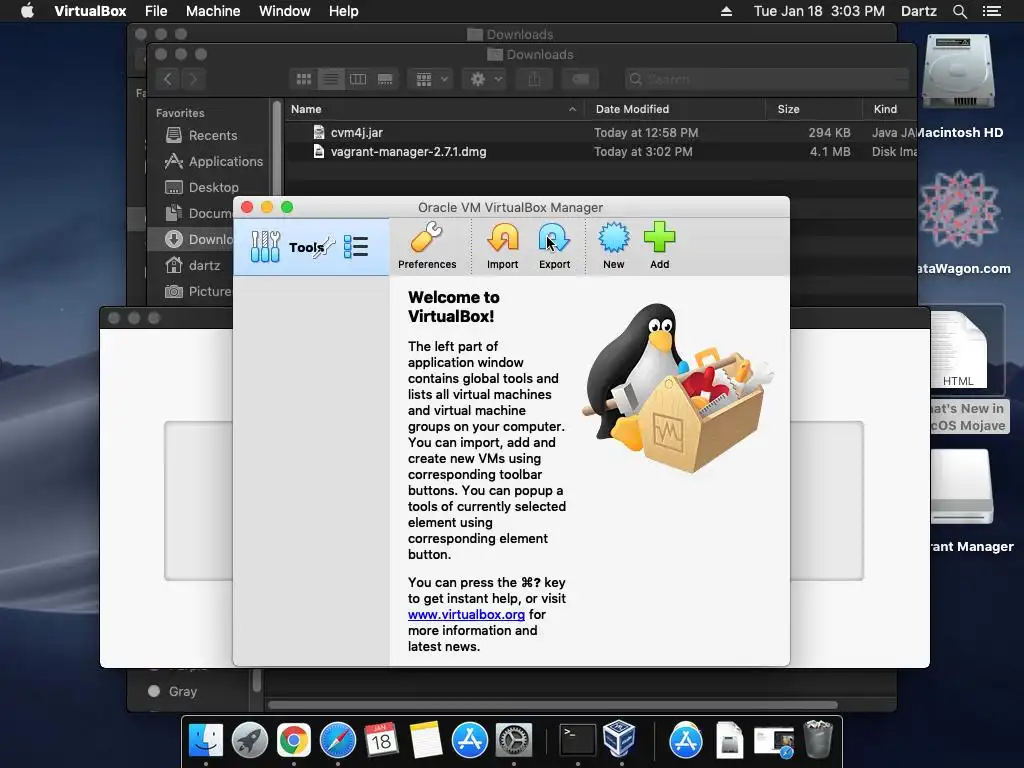Screen dimensions: 1024x768
Task: Open VirtualBox cube icon in Dock
Action: 619,739
